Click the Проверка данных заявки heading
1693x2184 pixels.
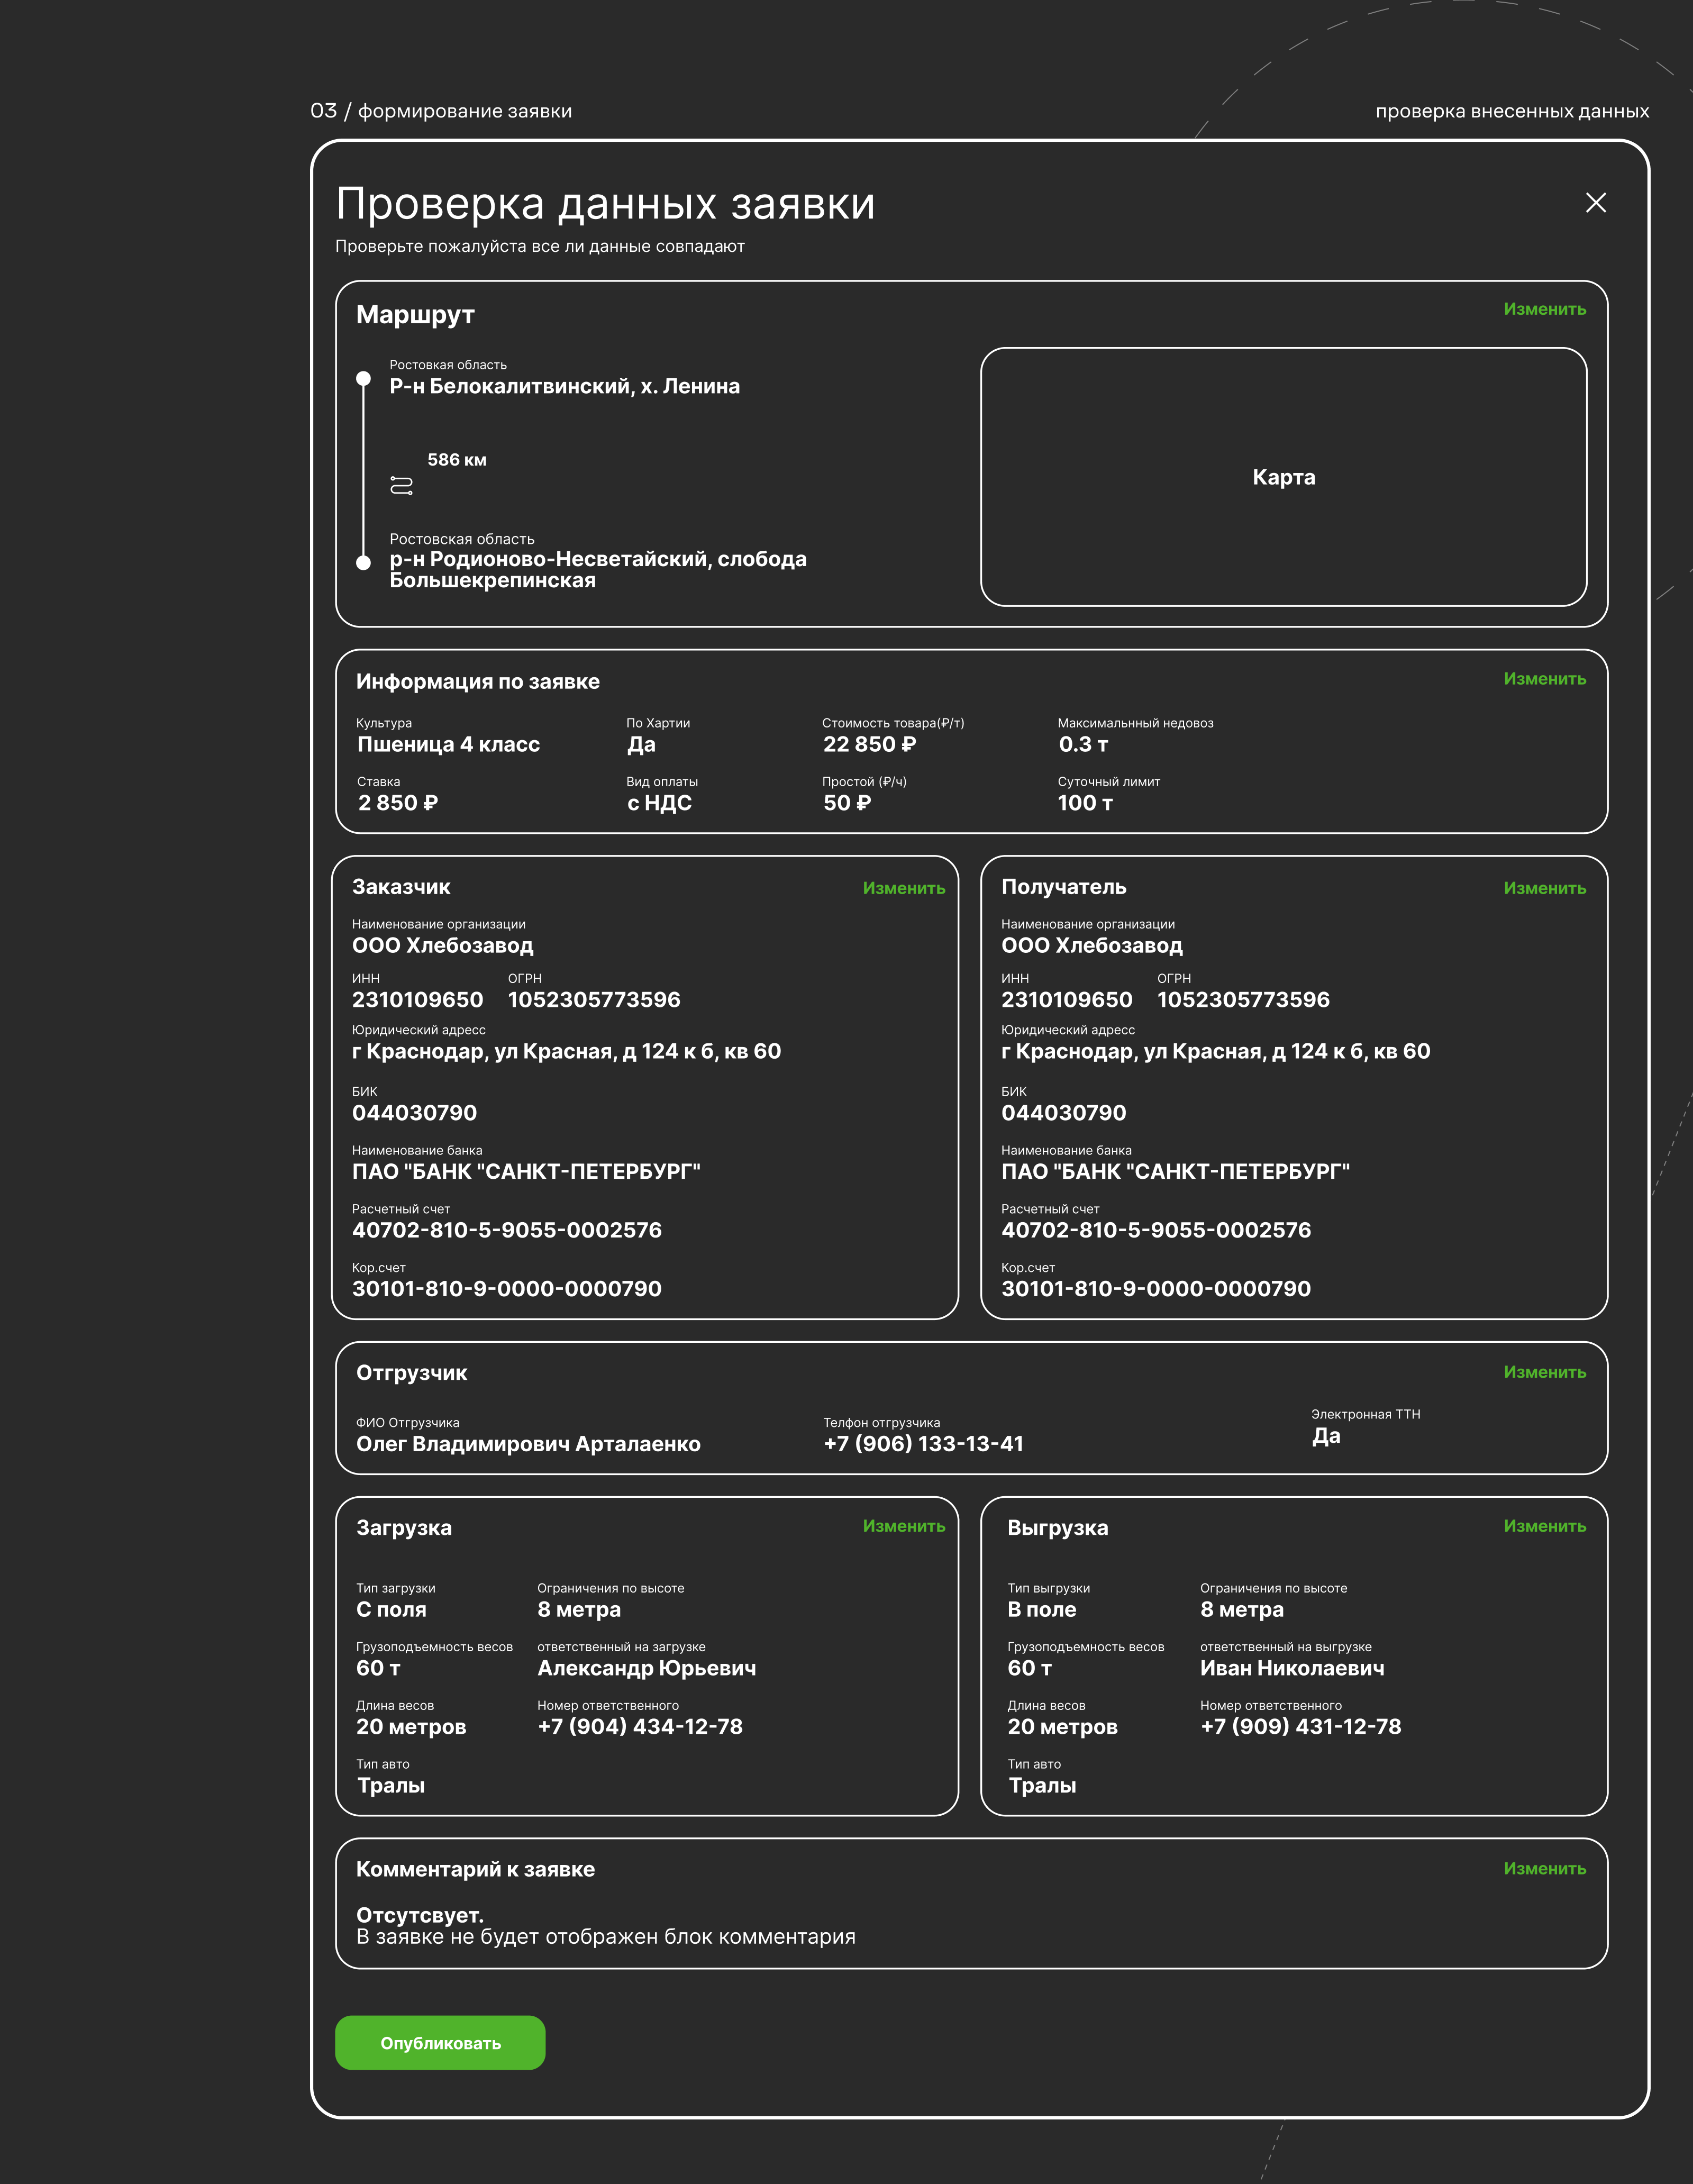tap(605, 204)
